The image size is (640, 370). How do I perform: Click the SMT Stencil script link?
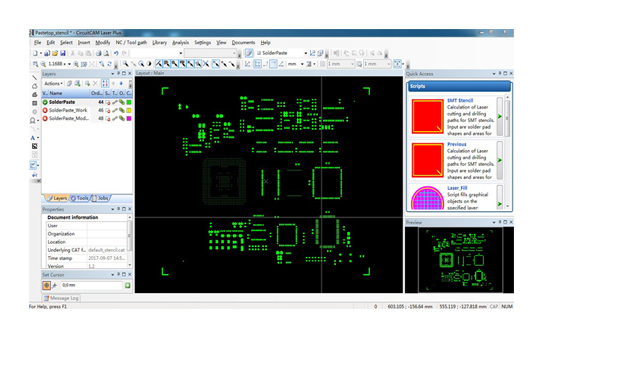tap(460, 100)
